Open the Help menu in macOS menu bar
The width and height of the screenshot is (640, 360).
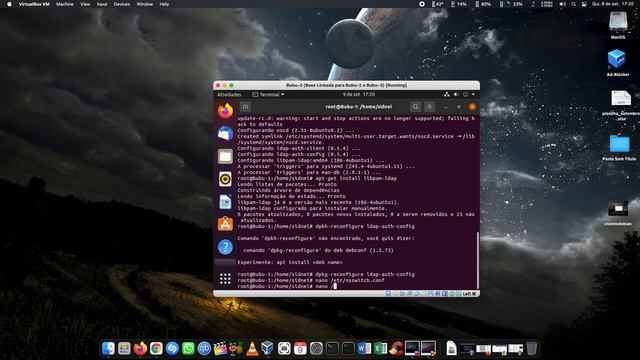[x=164, y=4]
